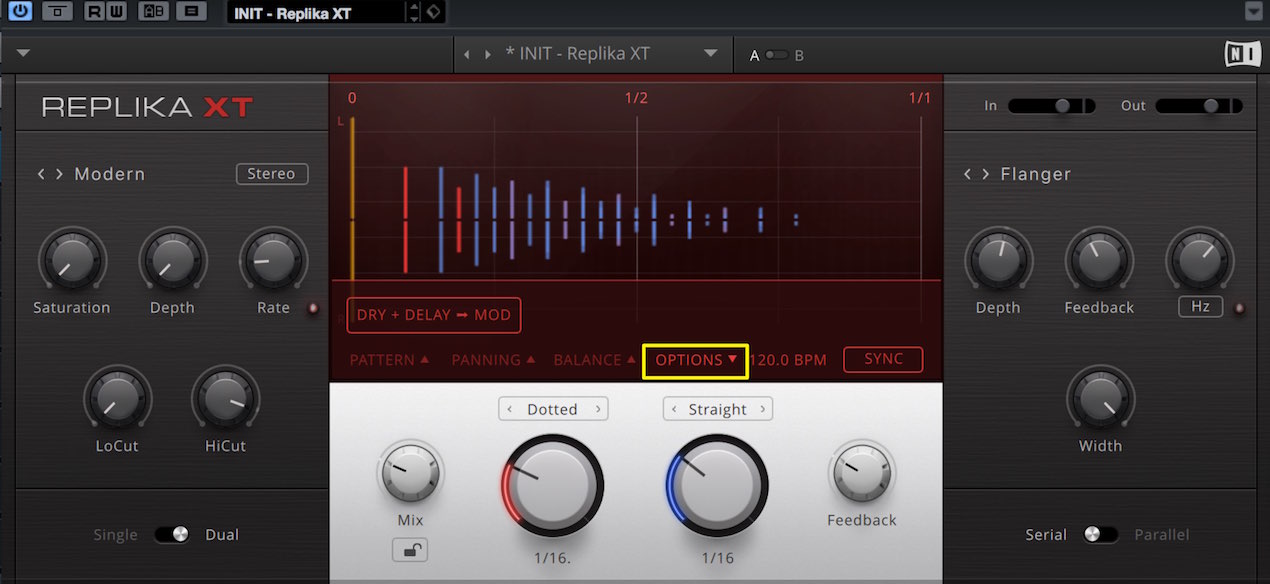Toggle the plugin power button

20,12
